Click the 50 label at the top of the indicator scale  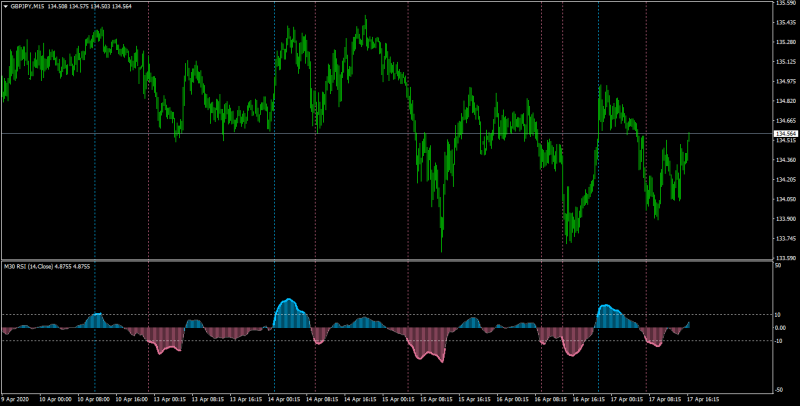[778, 266]
